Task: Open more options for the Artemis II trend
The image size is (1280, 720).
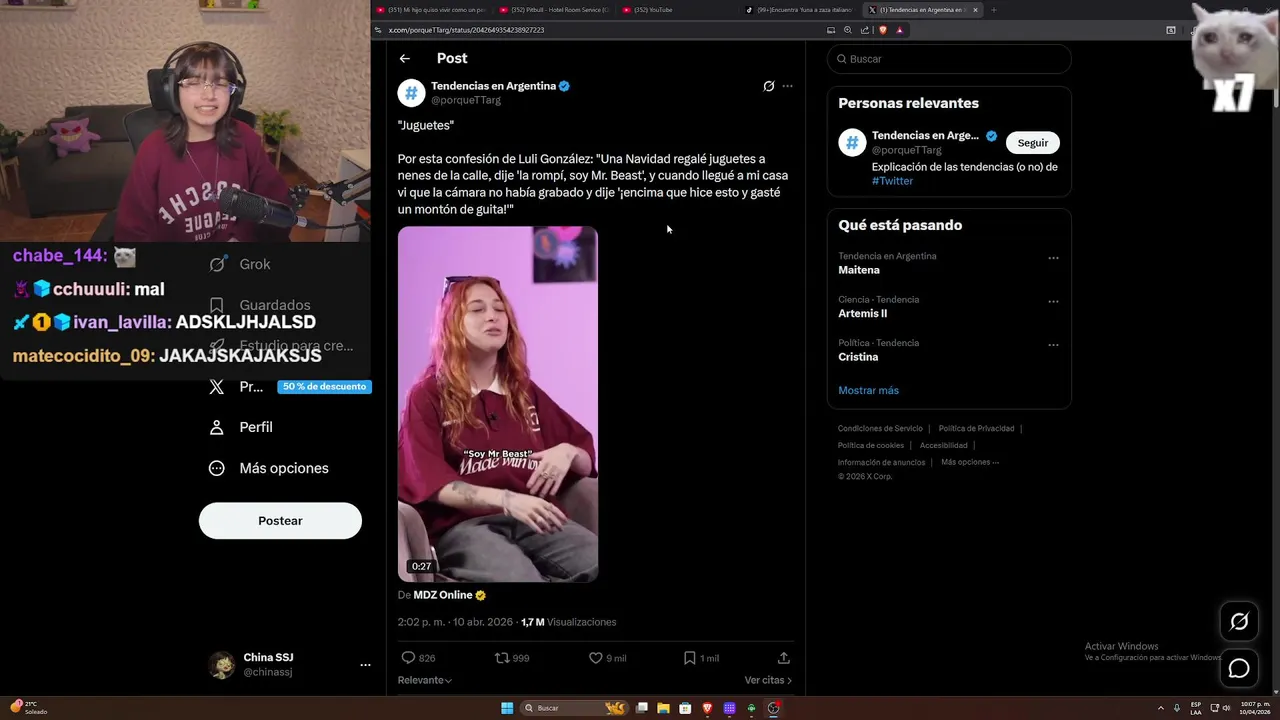Action: tap(1053, 301)
